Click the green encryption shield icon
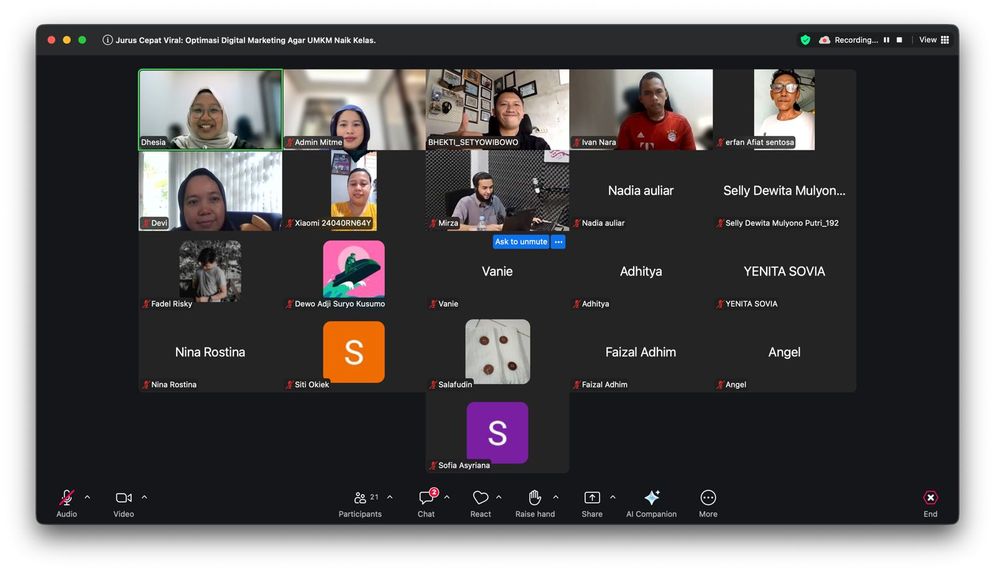This screenshot has width=995, height=572. pyautogui.click(x=805, y=40)
